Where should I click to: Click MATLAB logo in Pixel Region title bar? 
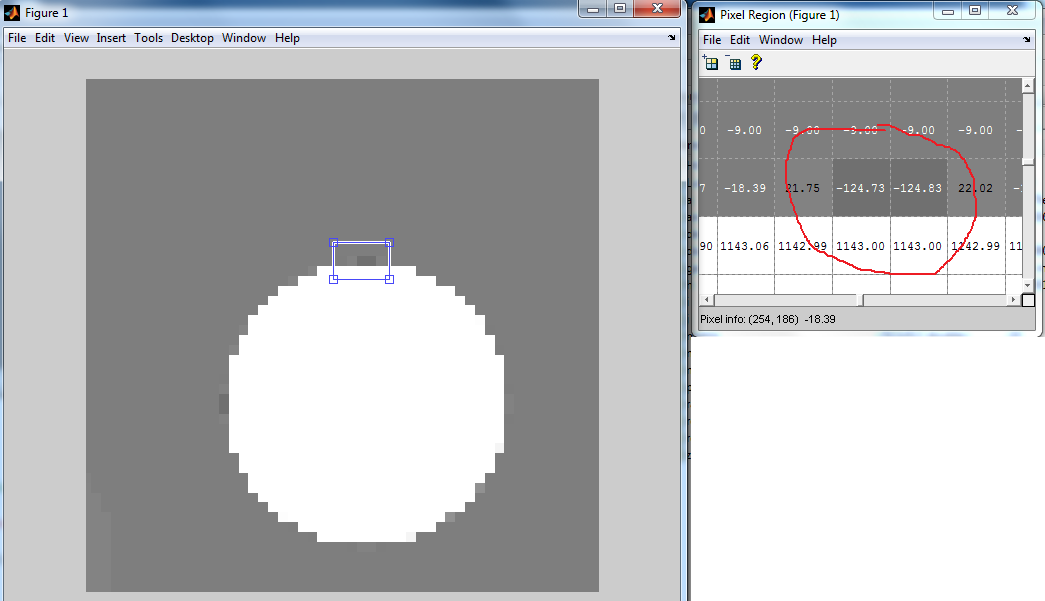pyautogui.click(x=708, y=15)
